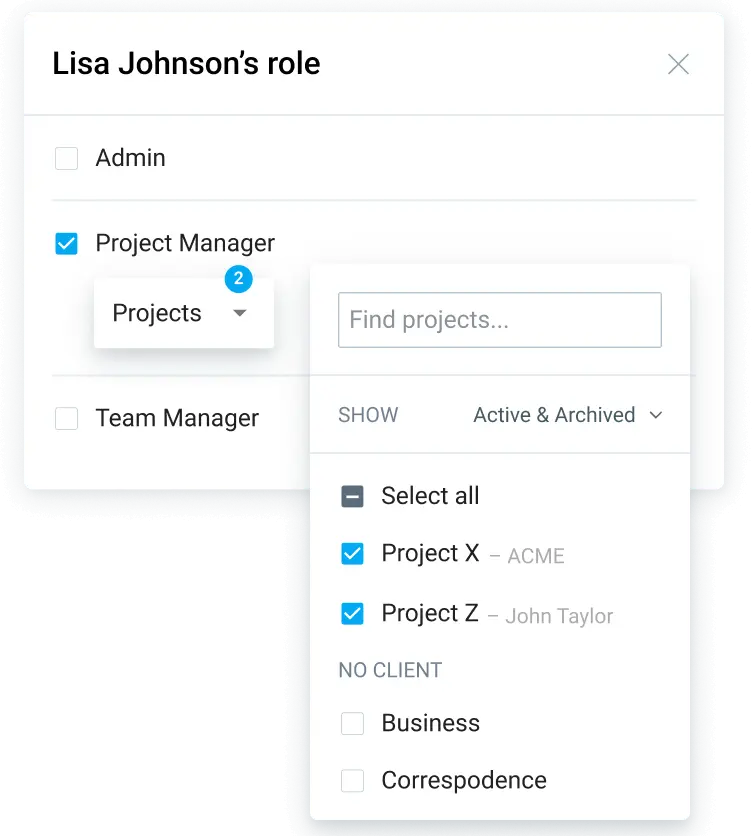Image resolution: width=752 pixels, height=836 pixels.
Task: Click the checkmark icon beside Project X
Action: tap(352, 553)
